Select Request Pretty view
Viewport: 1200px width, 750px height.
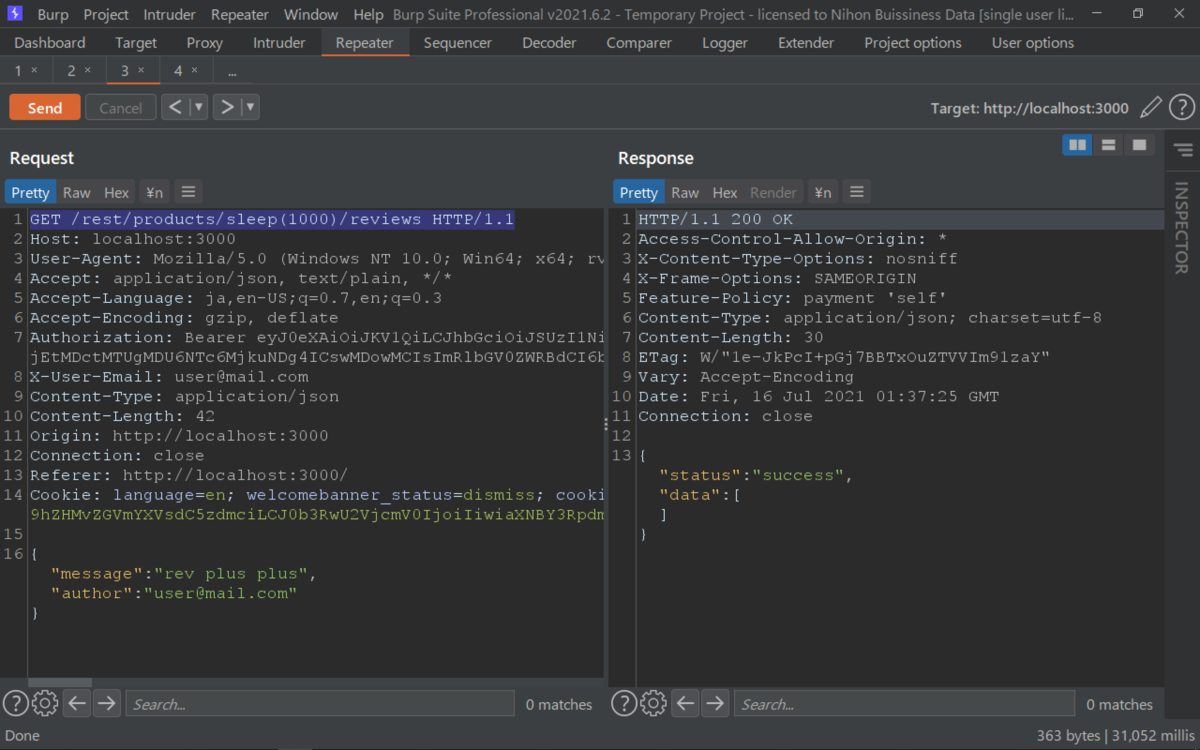pos(31,192)
